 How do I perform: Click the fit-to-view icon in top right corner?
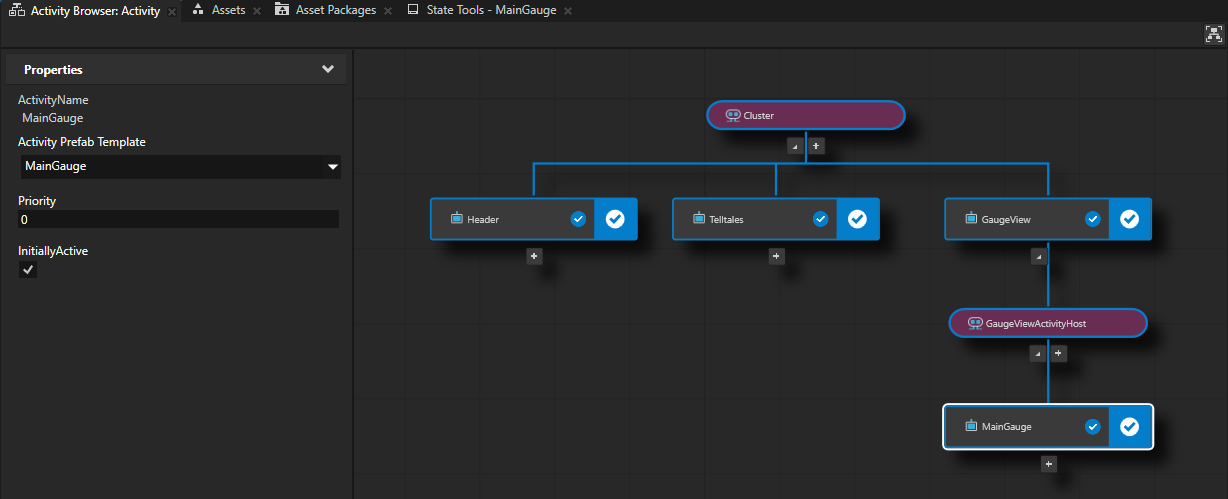[x=1213, y=34]
